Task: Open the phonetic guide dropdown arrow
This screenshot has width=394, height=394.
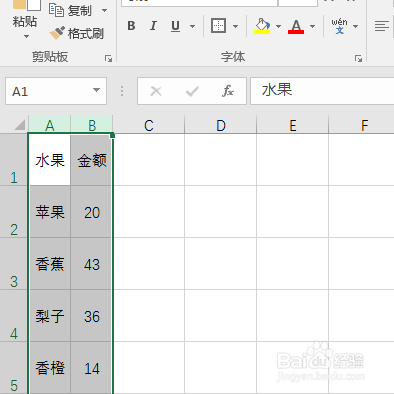Action: pos(356,26)
